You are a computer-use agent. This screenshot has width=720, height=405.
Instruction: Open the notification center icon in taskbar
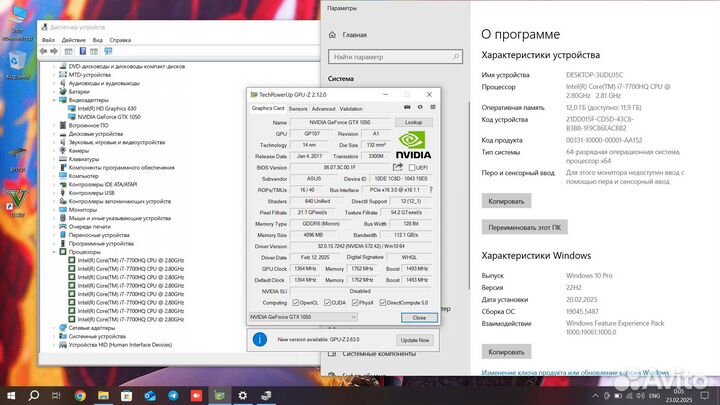[704, 395]
